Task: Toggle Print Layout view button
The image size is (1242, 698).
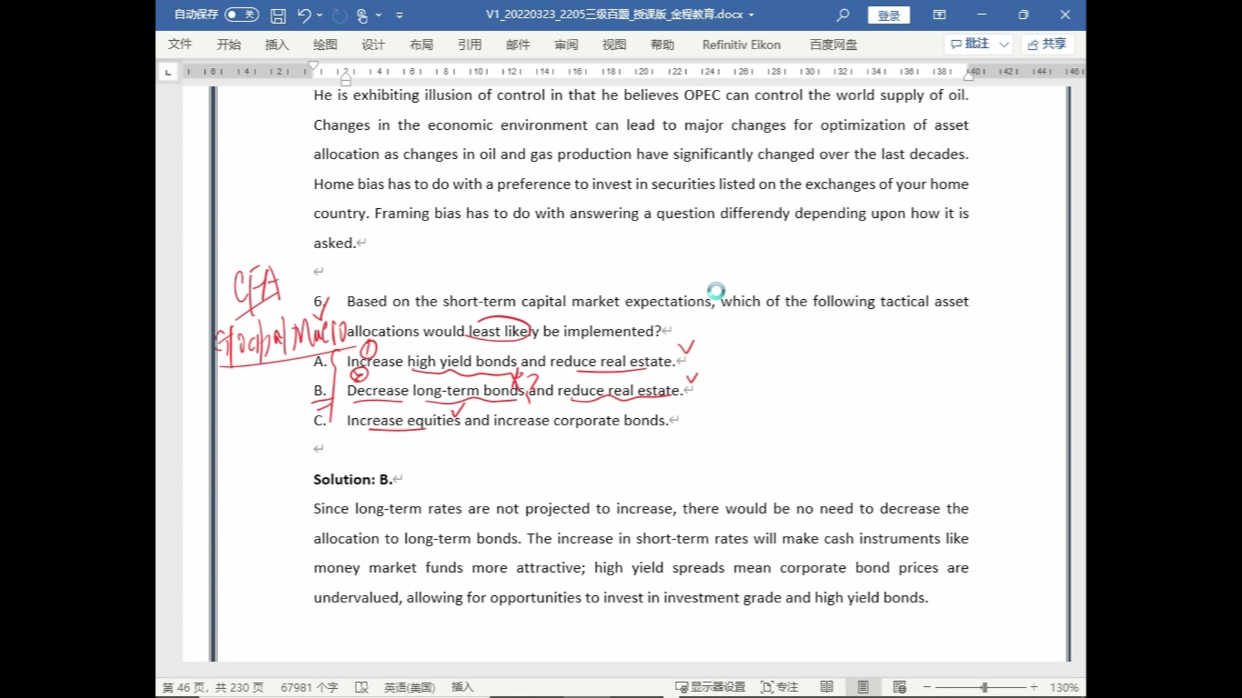Action: coord(862,687)
